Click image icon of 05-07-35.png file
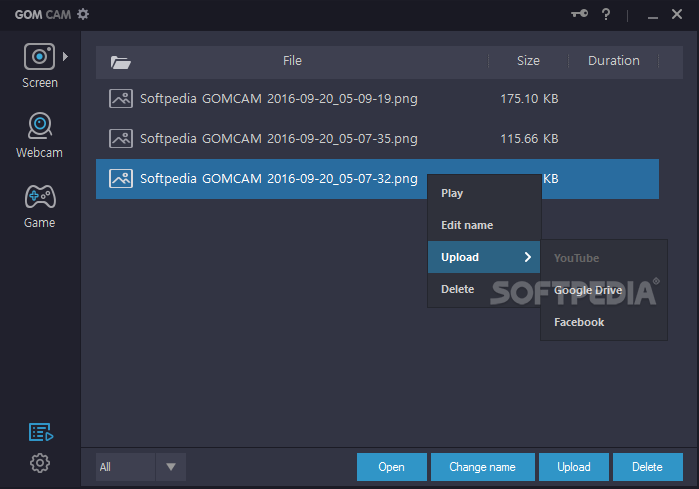This screenshot has width=699, height=489. (121, 139)
